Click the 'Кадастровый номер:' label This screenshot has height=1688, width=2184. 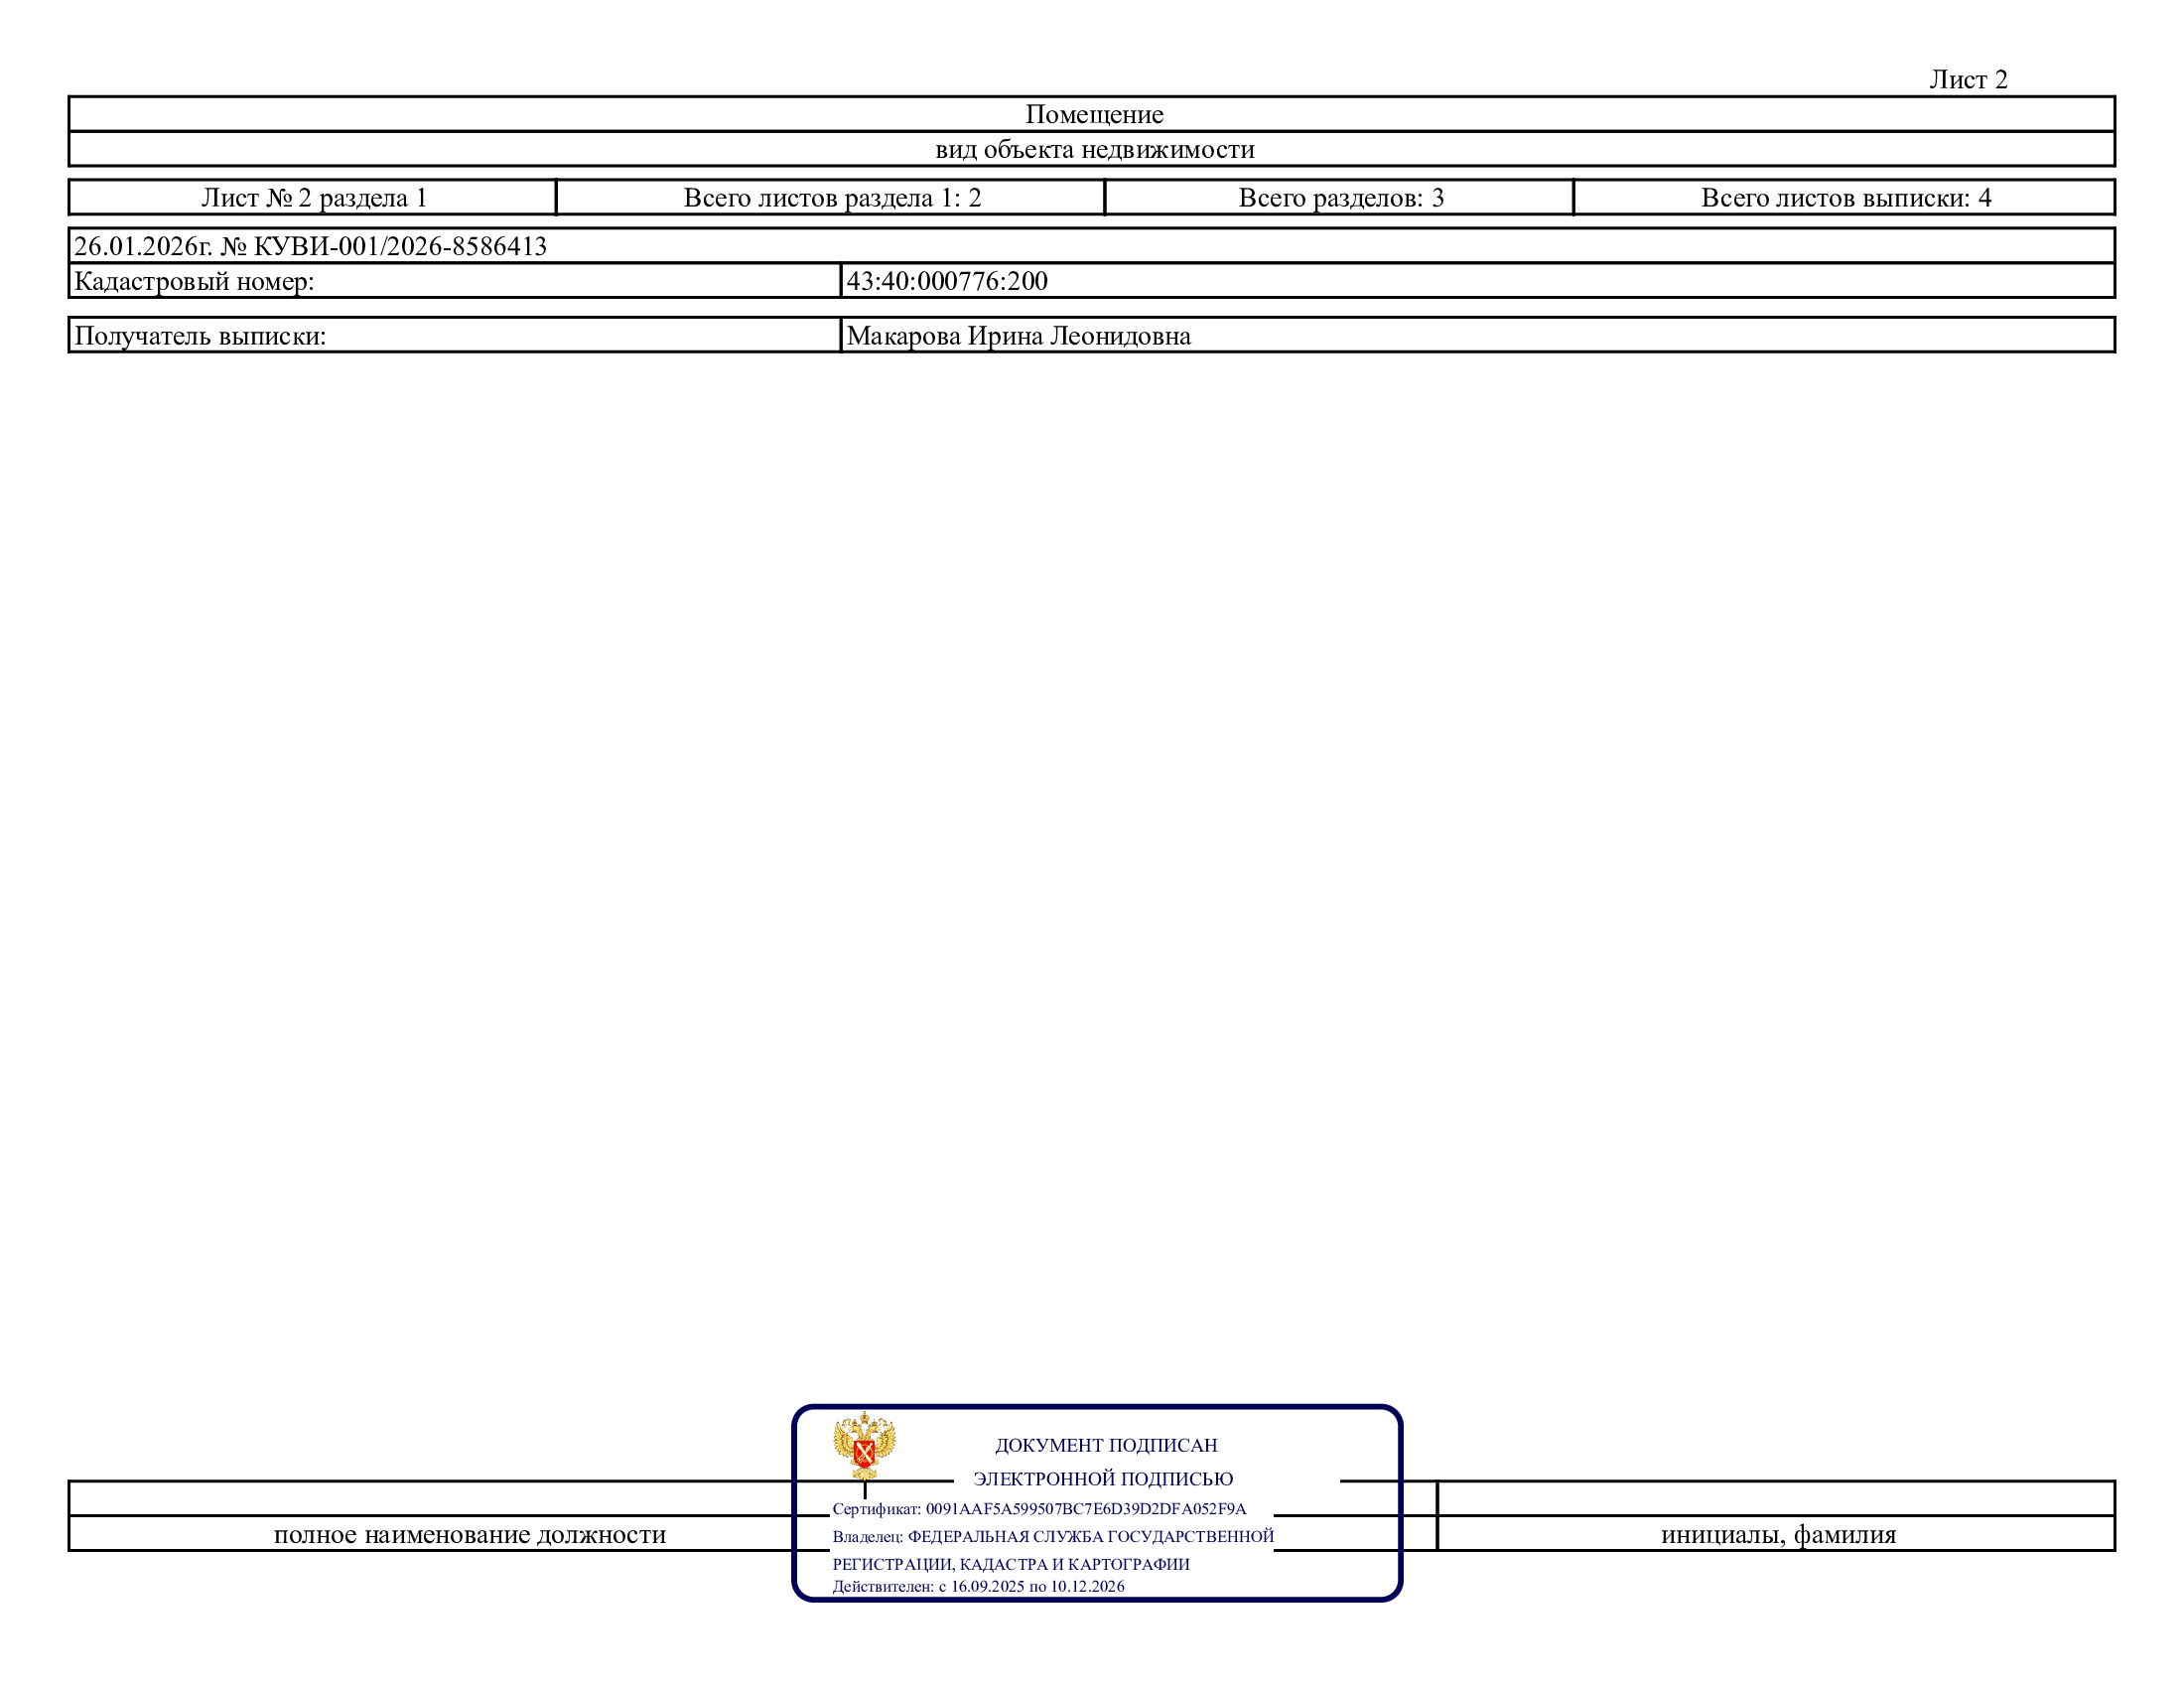click(194, 281)
